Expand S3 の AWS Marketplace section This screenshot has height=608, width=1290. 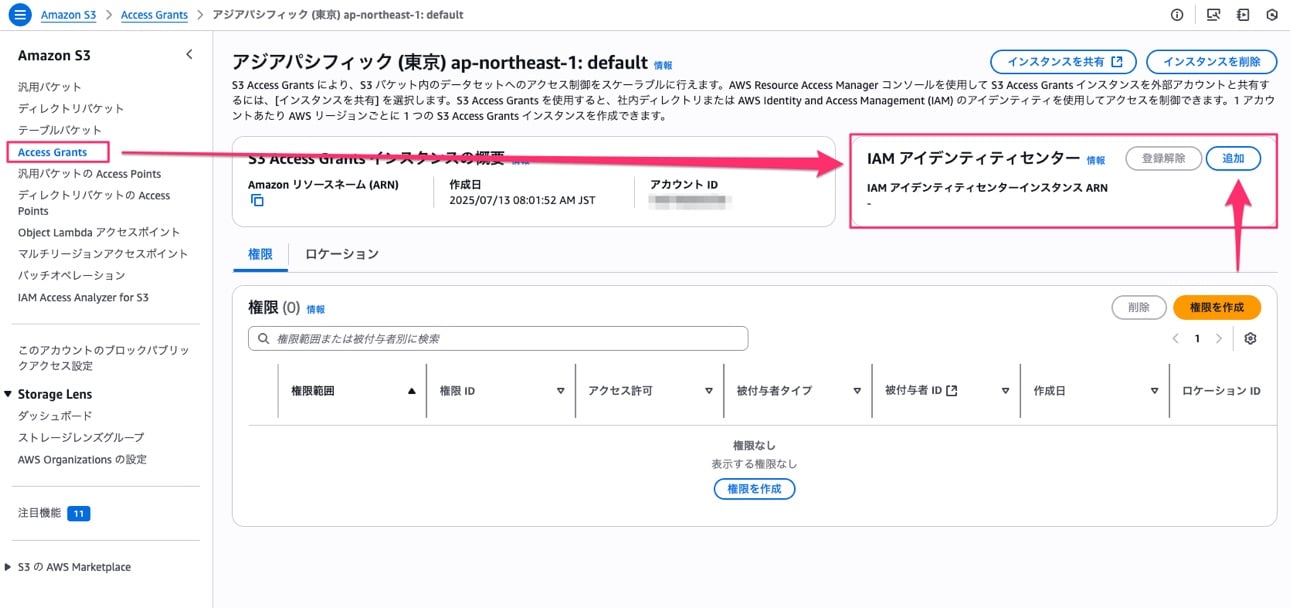click(8, 567)
